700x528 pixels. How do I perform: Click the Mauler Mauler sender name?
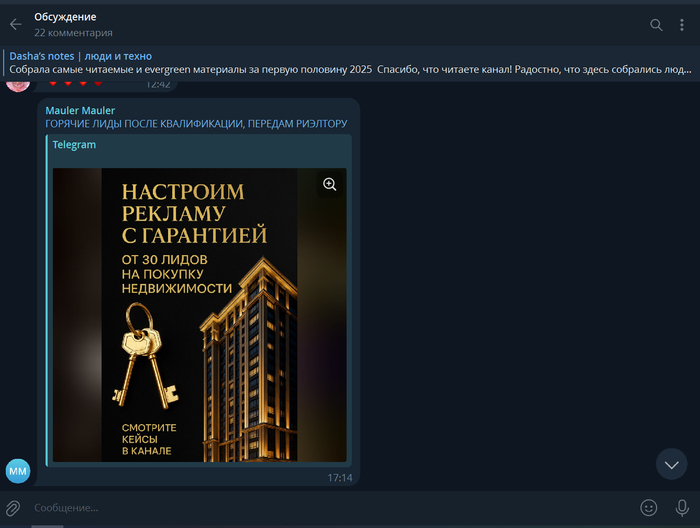[x=80, y=110]
